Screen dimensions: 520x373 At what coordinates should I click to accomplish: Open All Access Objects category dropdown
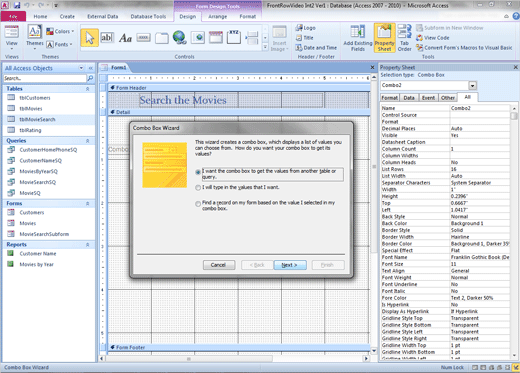tap(81, 68)
